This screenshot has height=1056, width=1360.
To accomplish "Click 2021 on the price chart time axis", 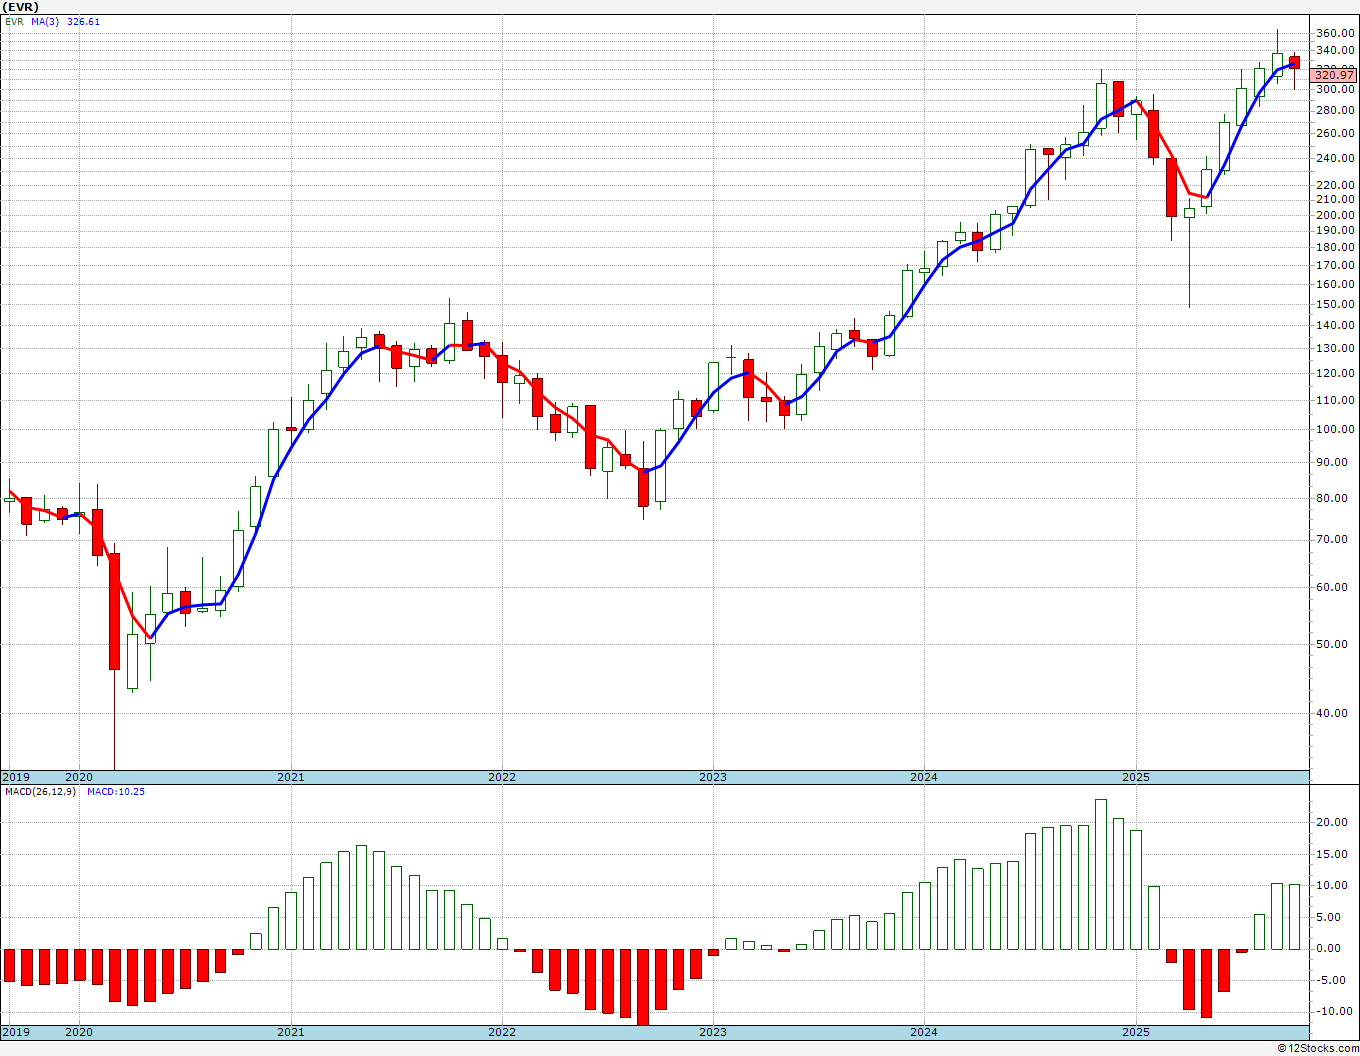I will tap(291, 777).
